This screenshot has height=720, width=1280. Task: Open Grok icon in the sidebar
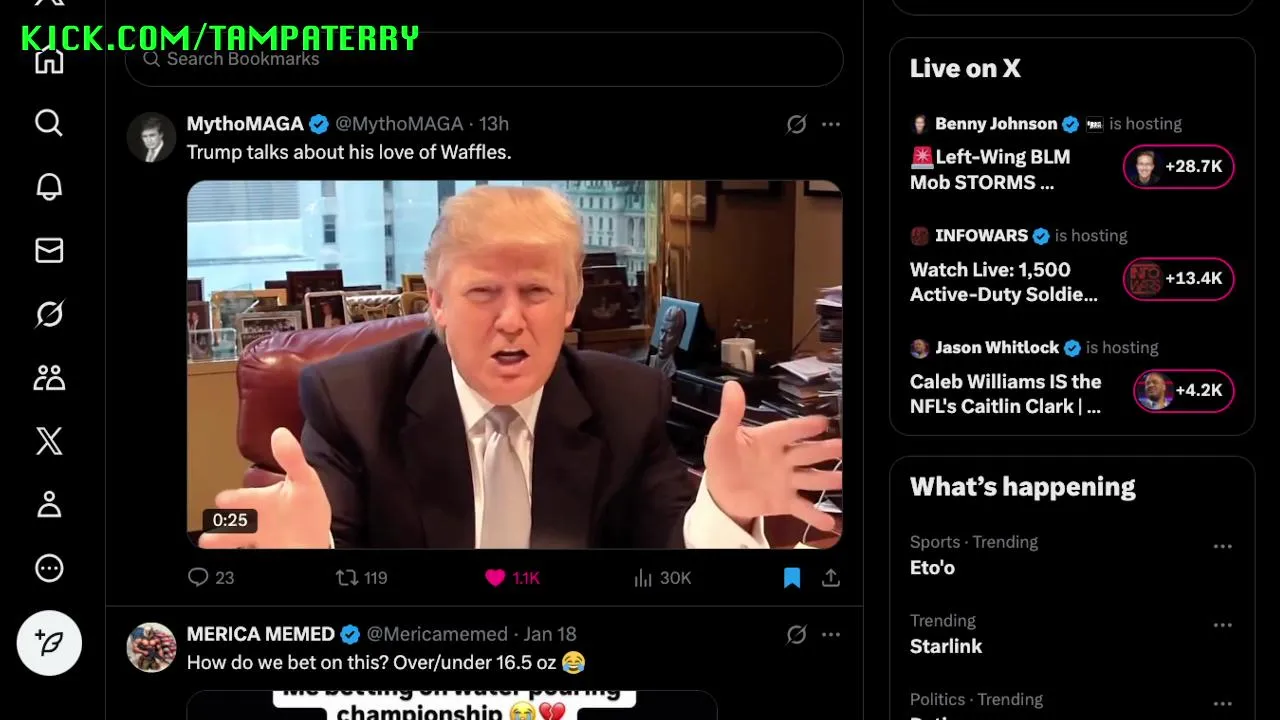49,314
